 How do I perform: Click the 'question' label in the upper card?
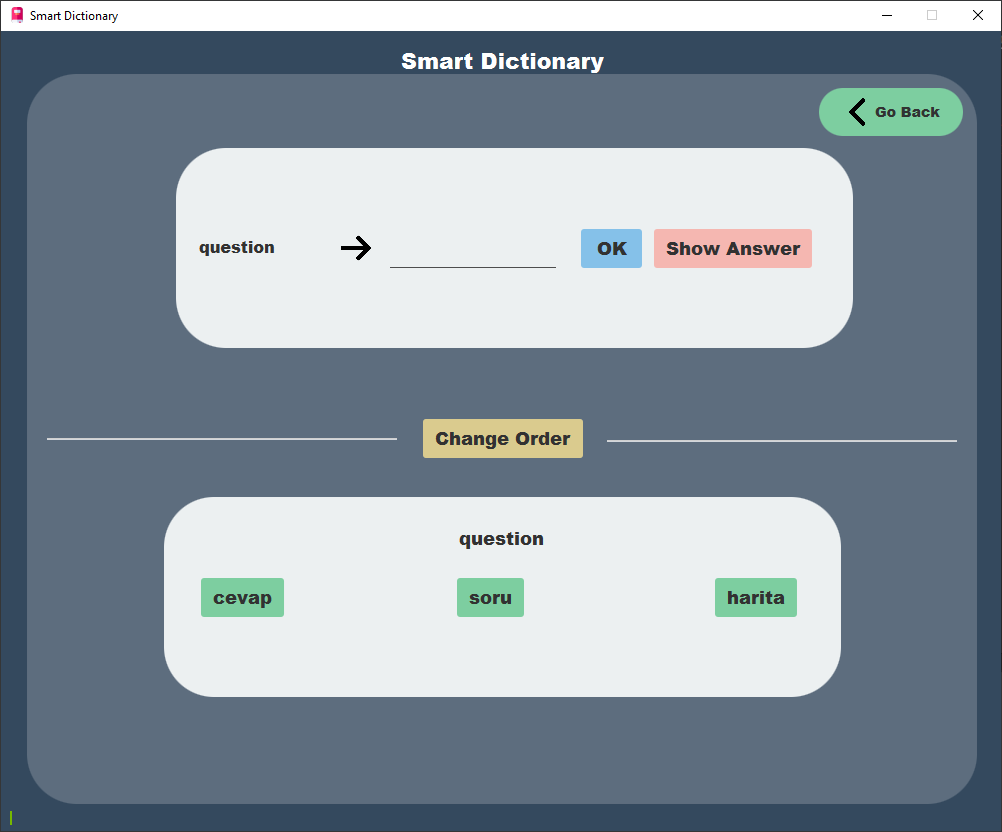[236, 248]
